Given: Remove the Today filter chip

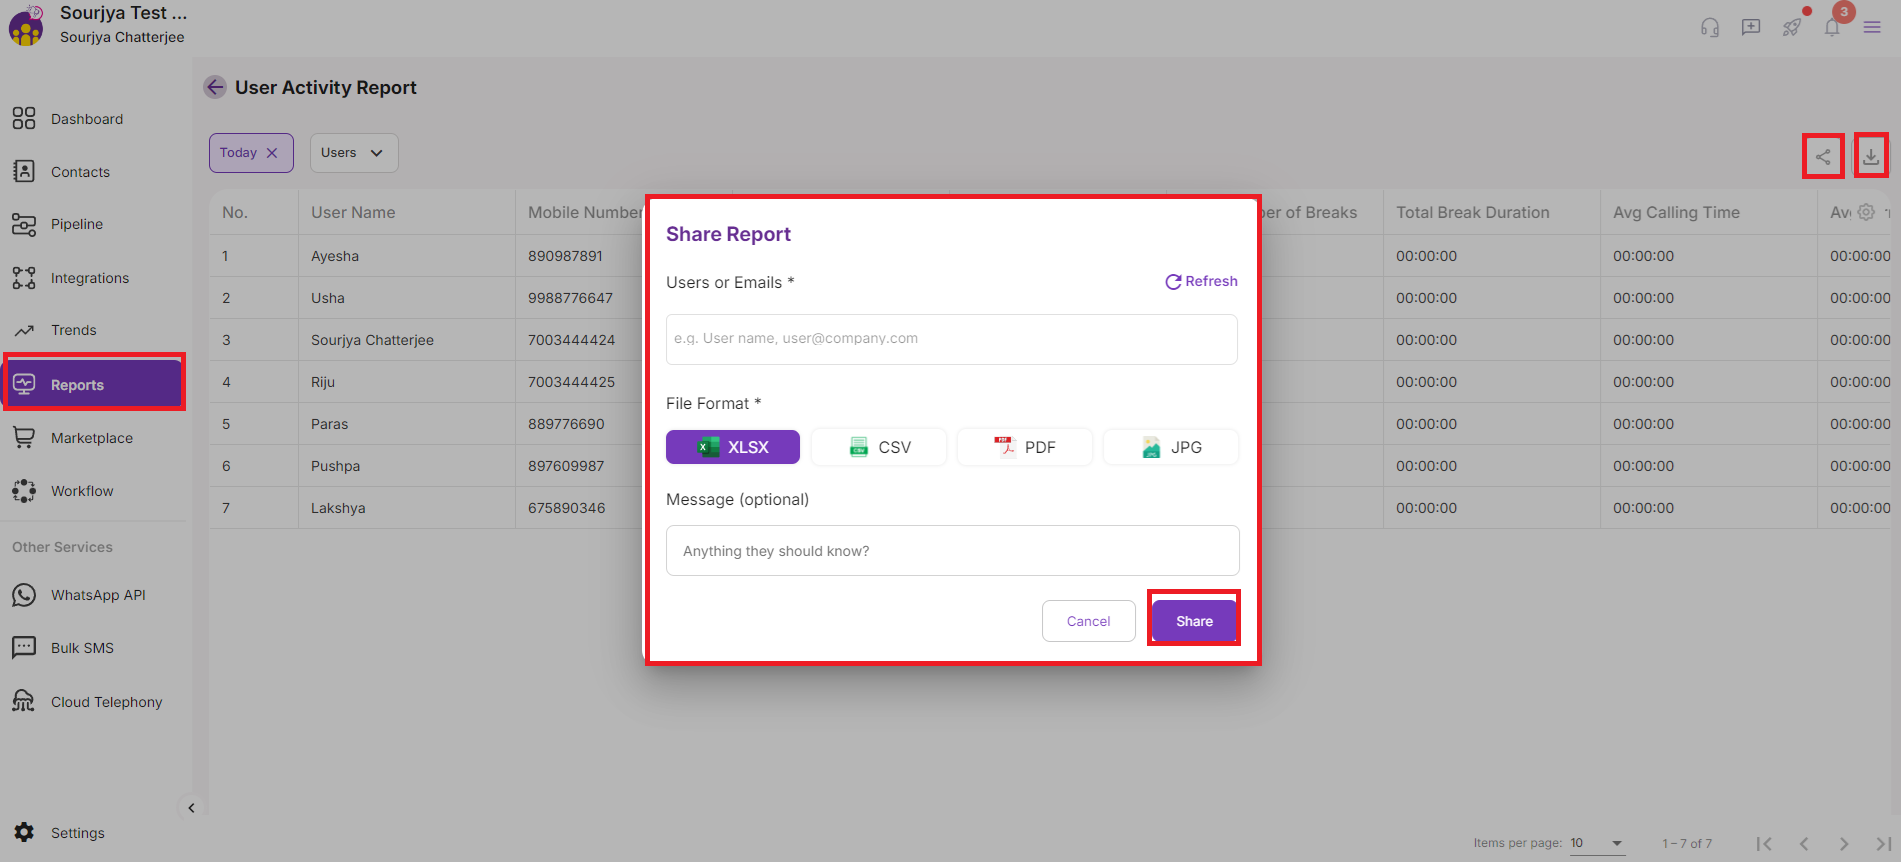Looking at the screenshot, I should [272, 153].
